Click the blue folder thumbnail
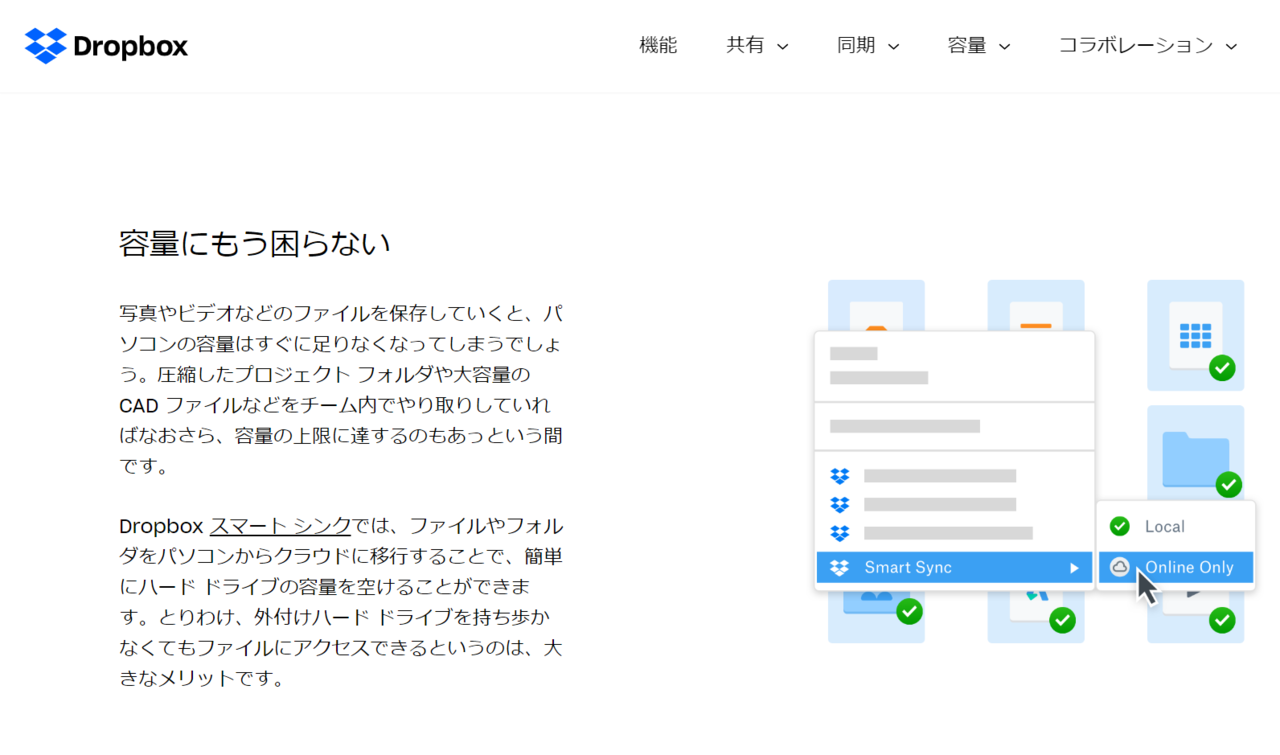 click(x=1195, y=458)
